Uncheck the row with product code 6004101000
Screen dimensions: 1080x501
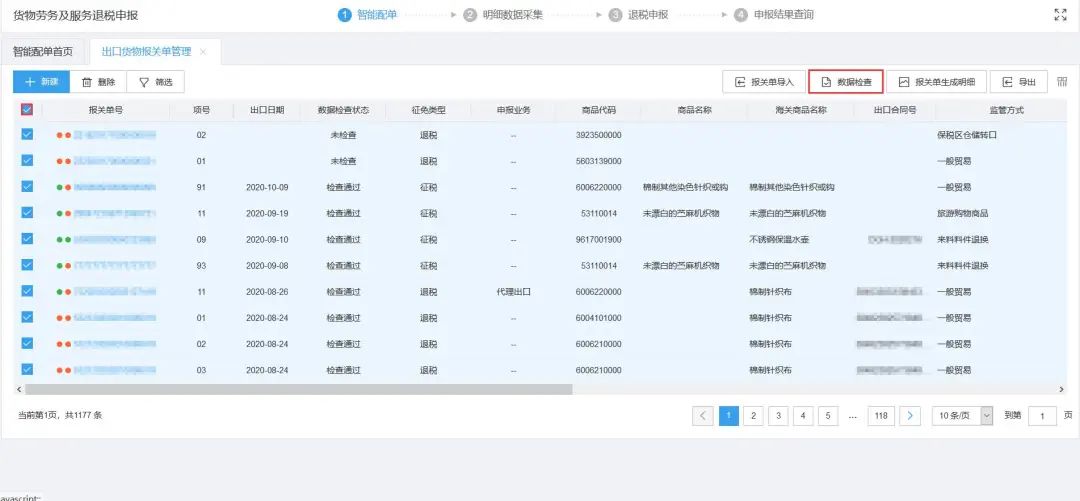coord(28,318)
